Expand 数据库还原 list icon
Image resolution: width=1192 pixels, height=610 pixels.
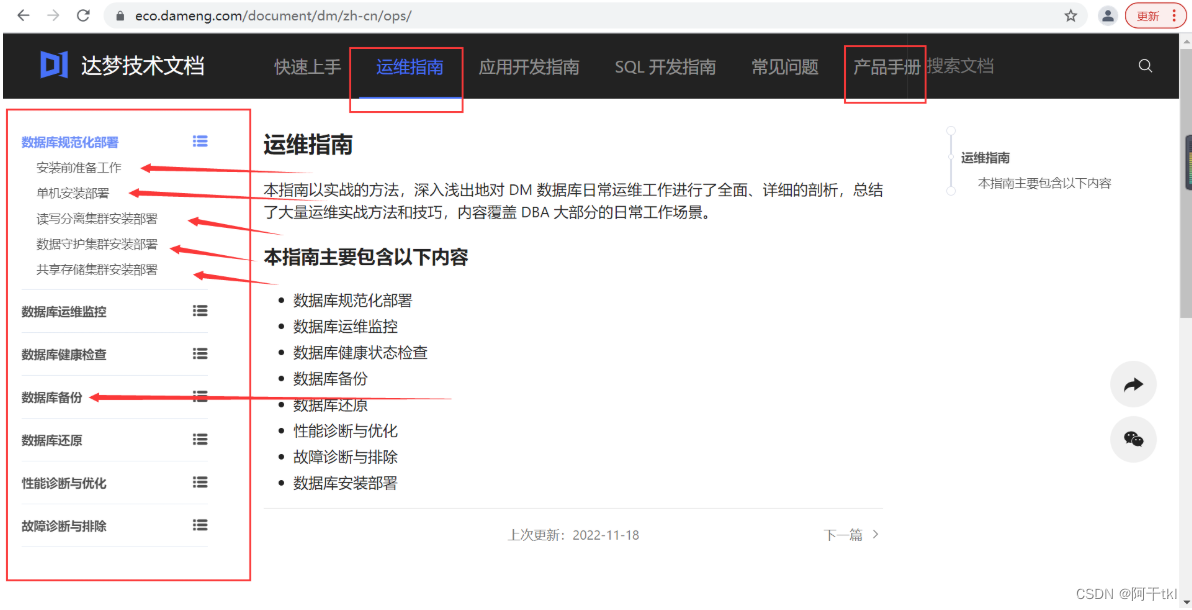[200, 439]
